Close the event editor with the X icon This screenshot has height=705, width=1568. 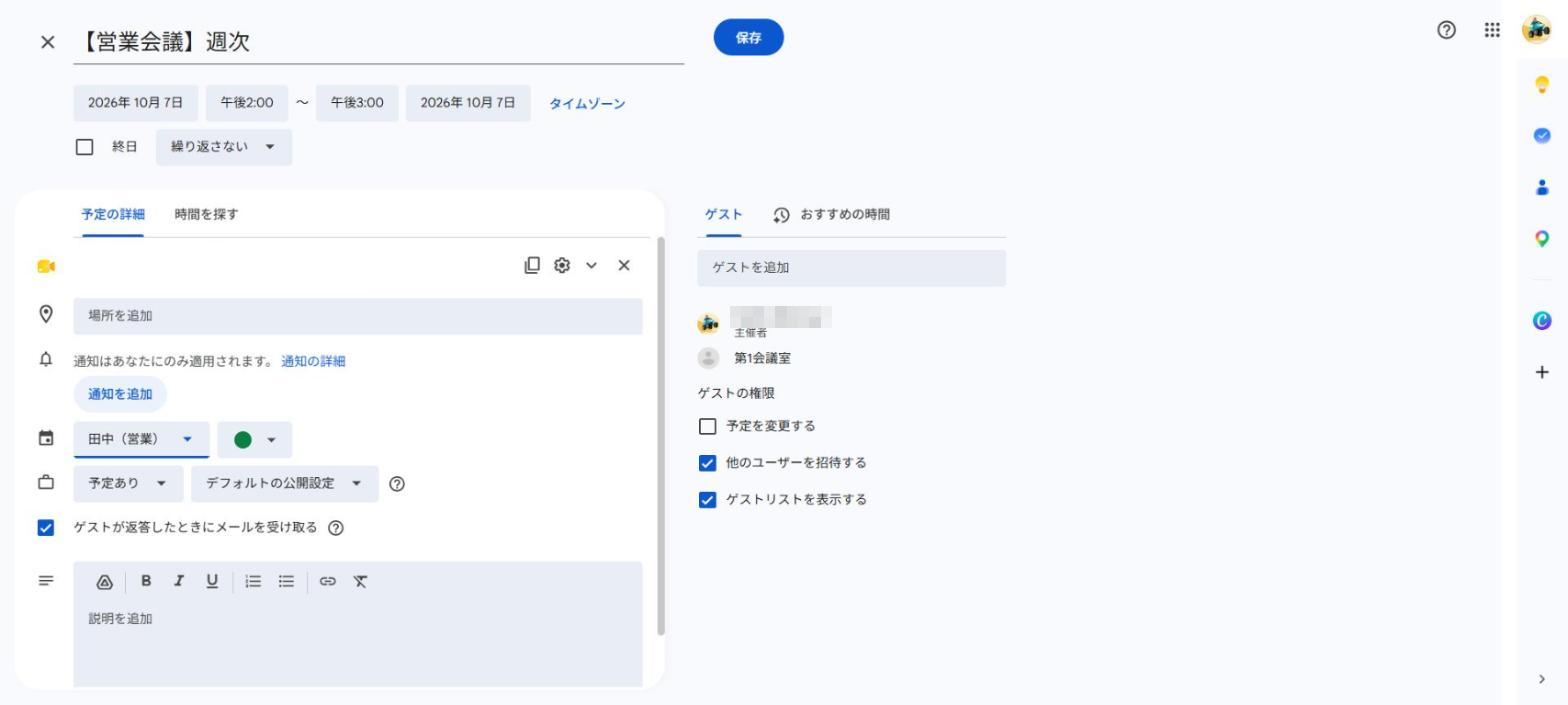click(x=47, y=42)
